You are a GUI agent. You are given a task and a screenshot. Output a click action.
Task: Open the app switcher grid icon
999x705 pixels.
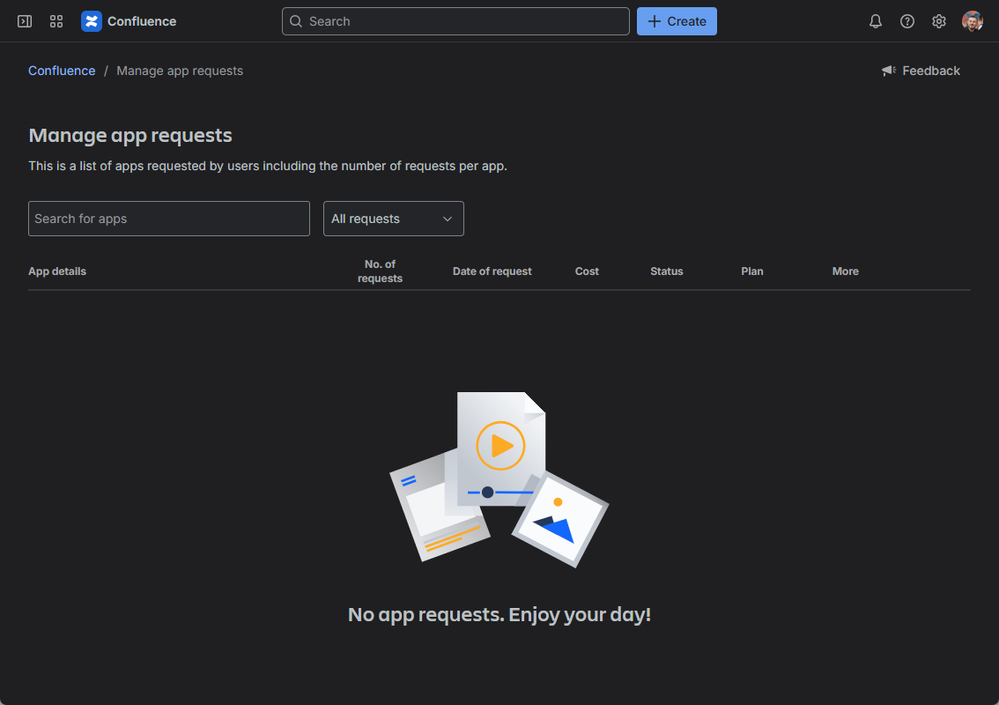[x=56, y=22]
